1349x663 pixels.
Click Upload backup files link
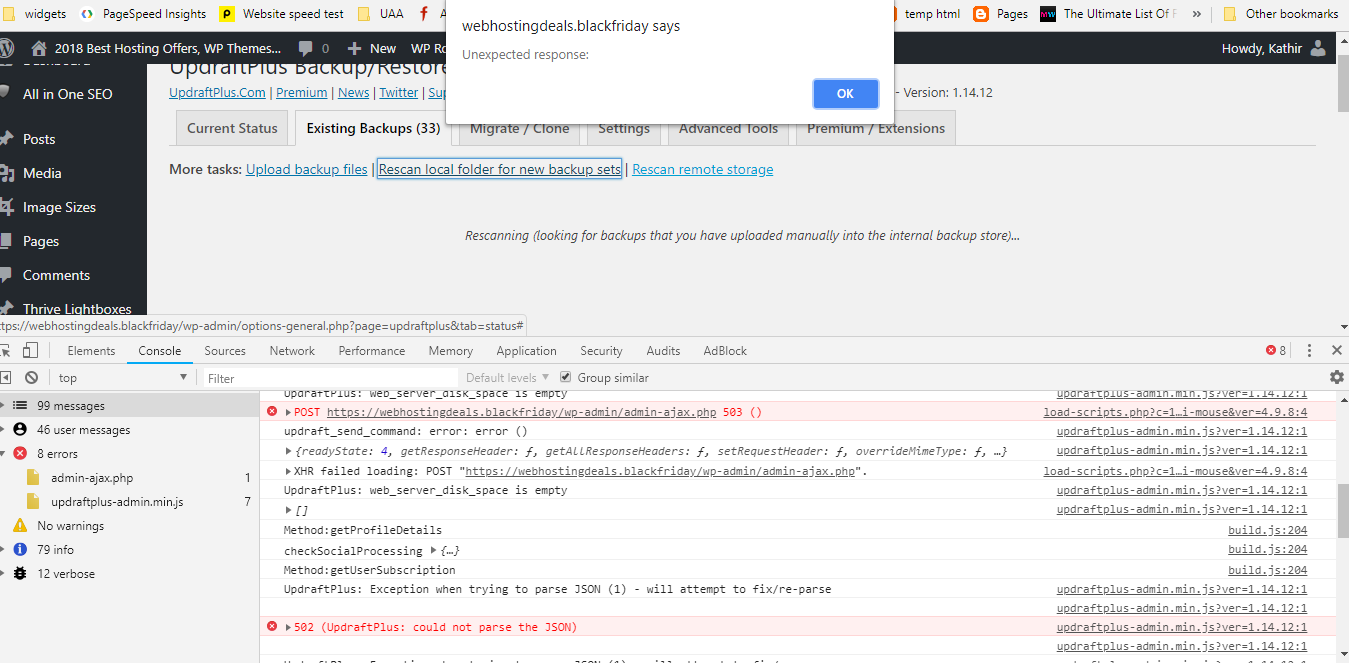pyautogui.click(x=307, y=169)
